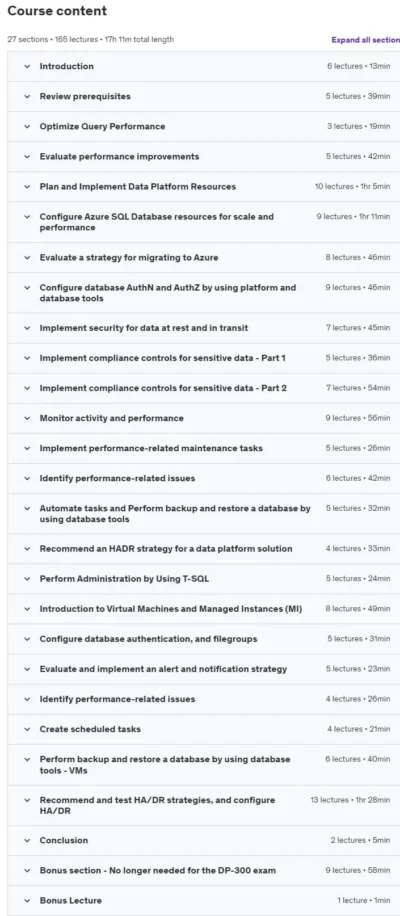This screenshot has height=916, width=400.
Task: Toggle the Bonus Lecture chevron
Action: tap(27, 900)
